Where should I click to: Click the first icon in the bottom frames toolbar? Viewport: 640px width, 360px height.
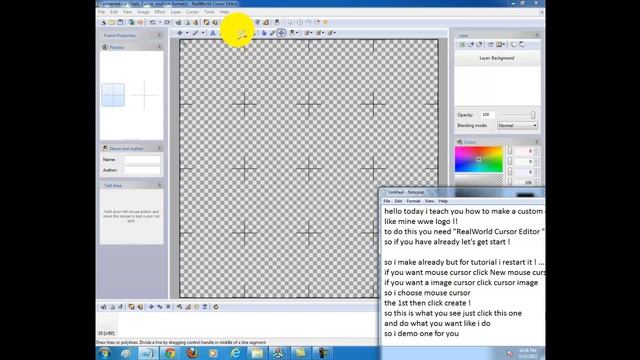[103, 307]
